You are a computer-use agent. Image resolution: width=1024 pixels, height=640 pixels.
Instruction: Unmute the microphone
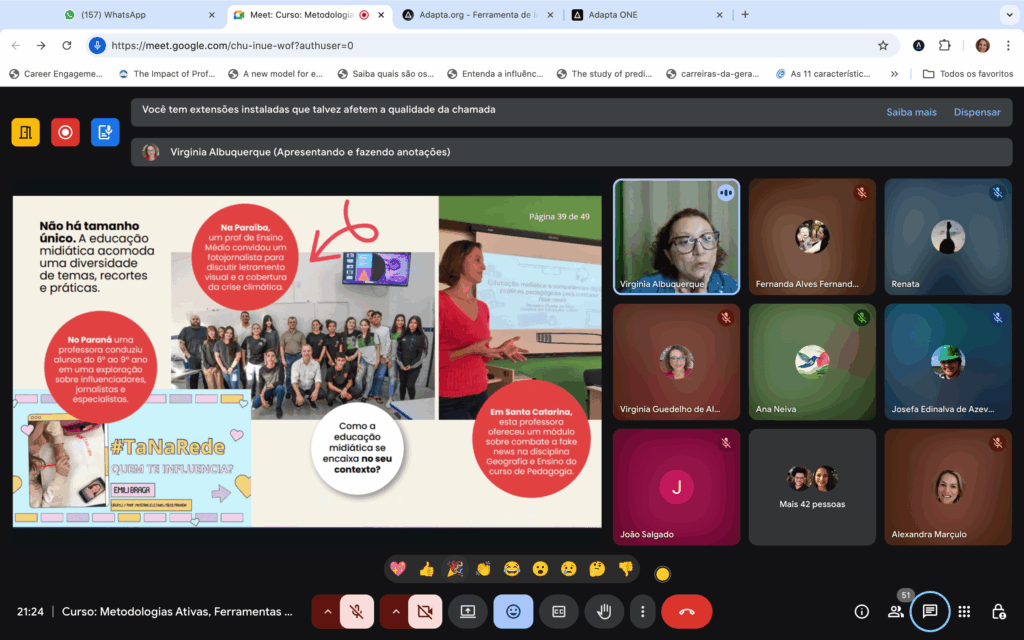tap(357, 611)
